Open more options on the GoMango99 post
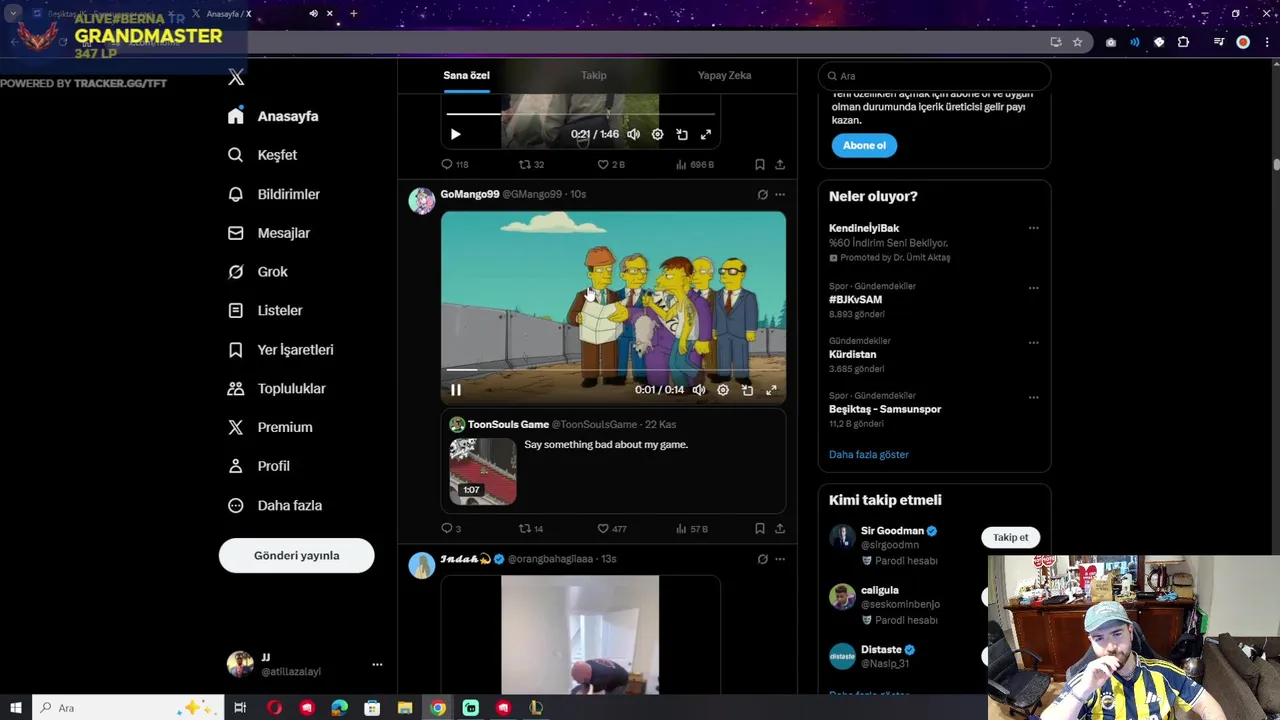This screenshot has height=720, width=1280. 780,194
